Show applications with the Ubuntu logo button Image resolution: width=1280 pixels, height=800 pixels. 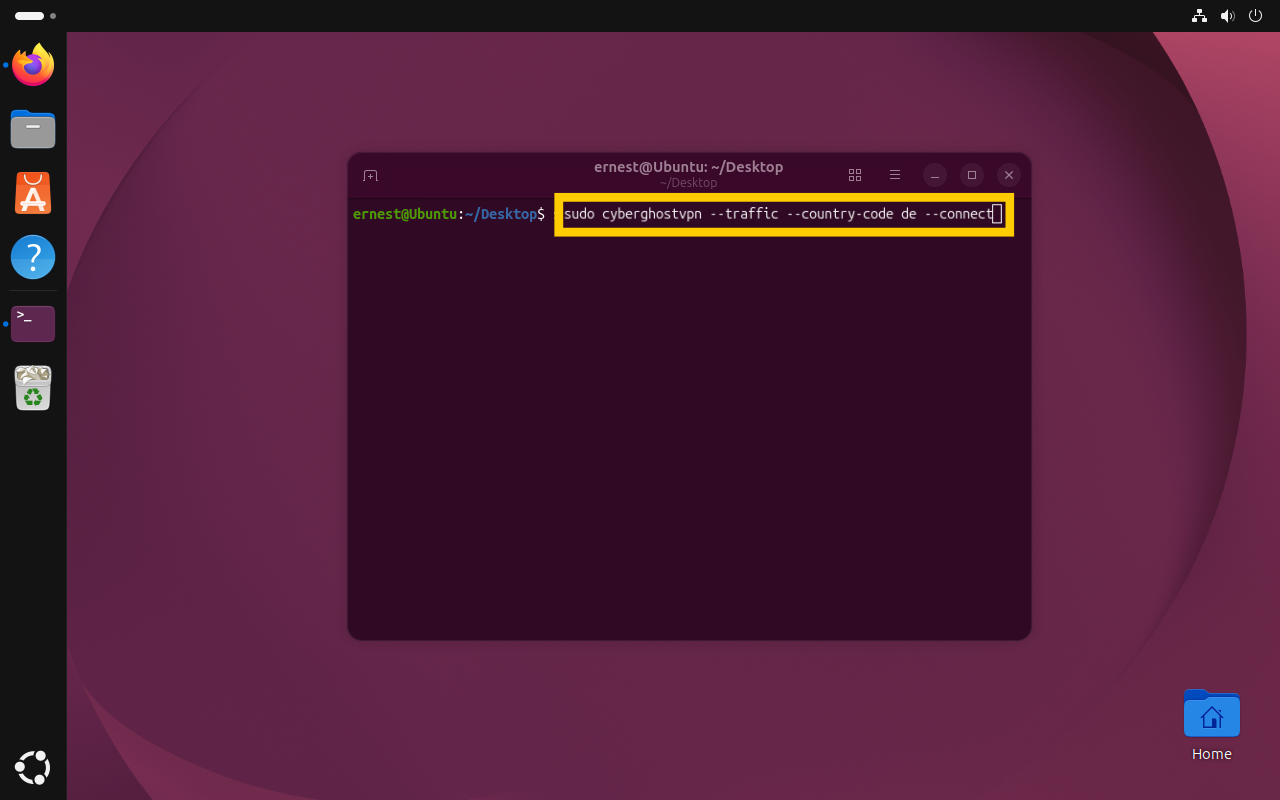pyautogui.click(x=33, y=767)
